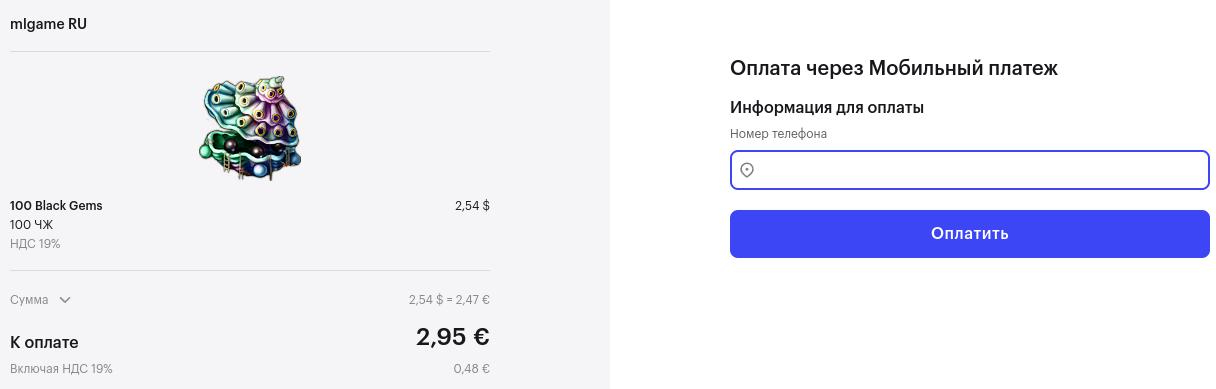Click the Оплата через Мобильный платеж heading
This screenshot has width=1216, height=389.
point(894,68)
